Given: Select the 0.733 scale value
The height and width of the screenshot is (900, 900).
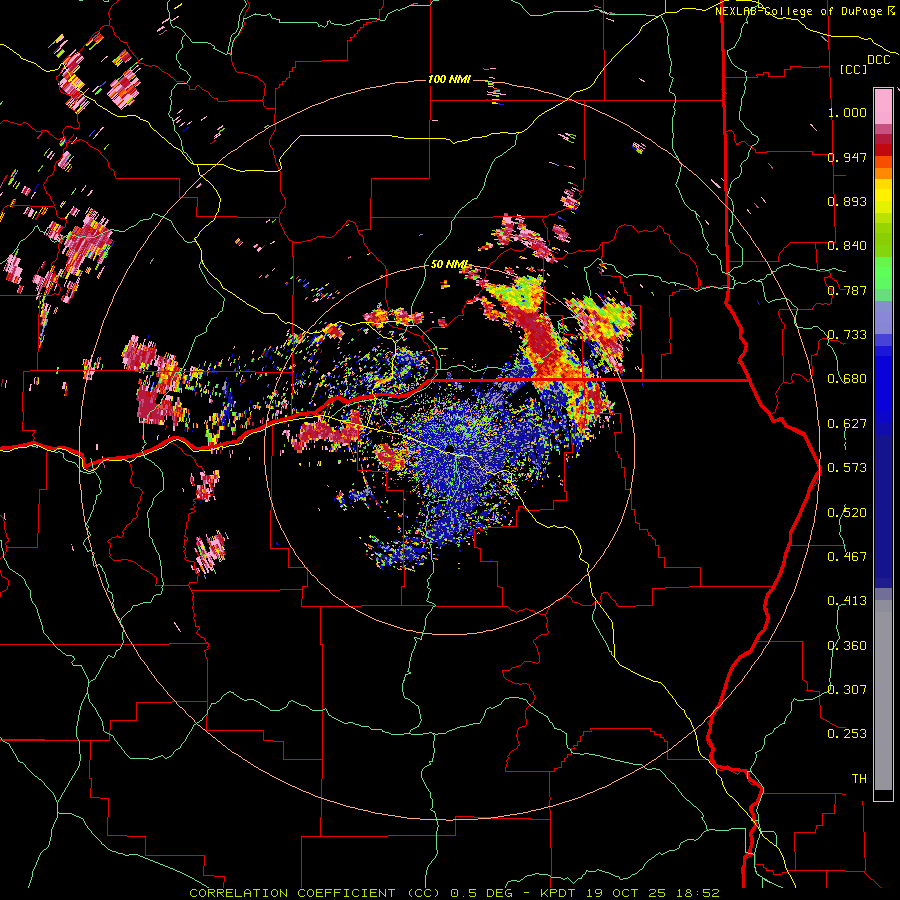Looking at the screenshot, I should pos(847,335).
